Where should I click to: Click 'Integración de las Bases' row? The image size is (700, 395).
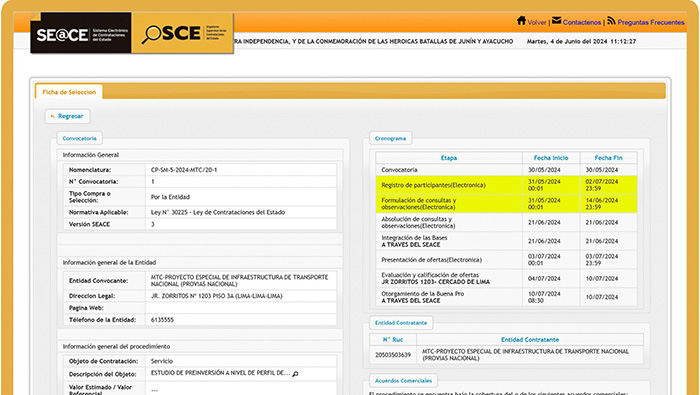(x=507, y=241)
